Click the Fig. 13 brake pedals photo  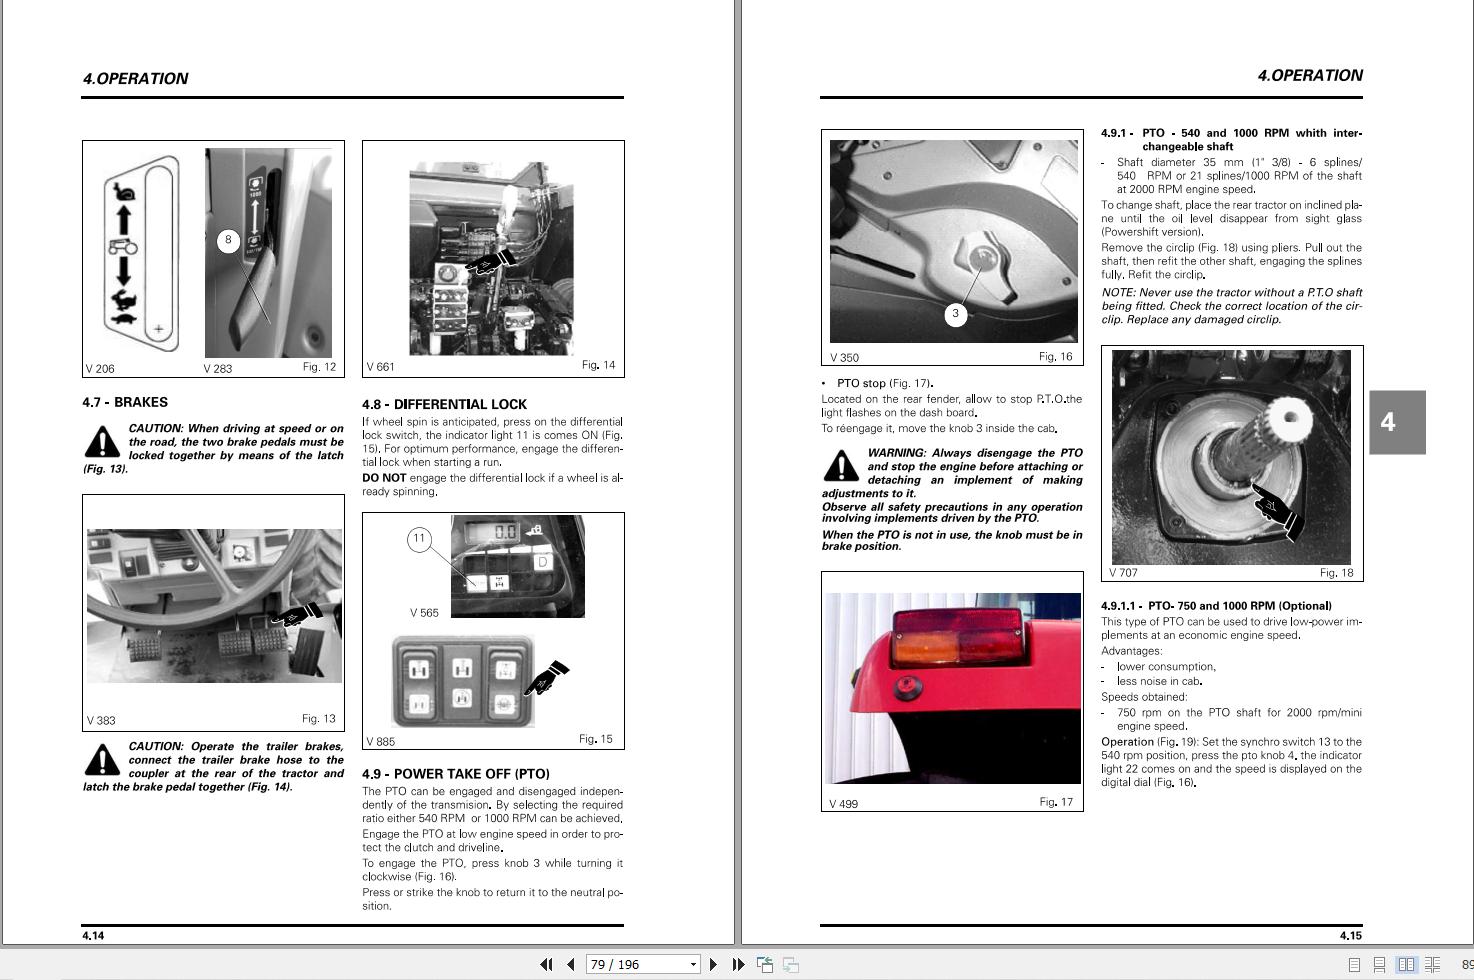point(214,606)
